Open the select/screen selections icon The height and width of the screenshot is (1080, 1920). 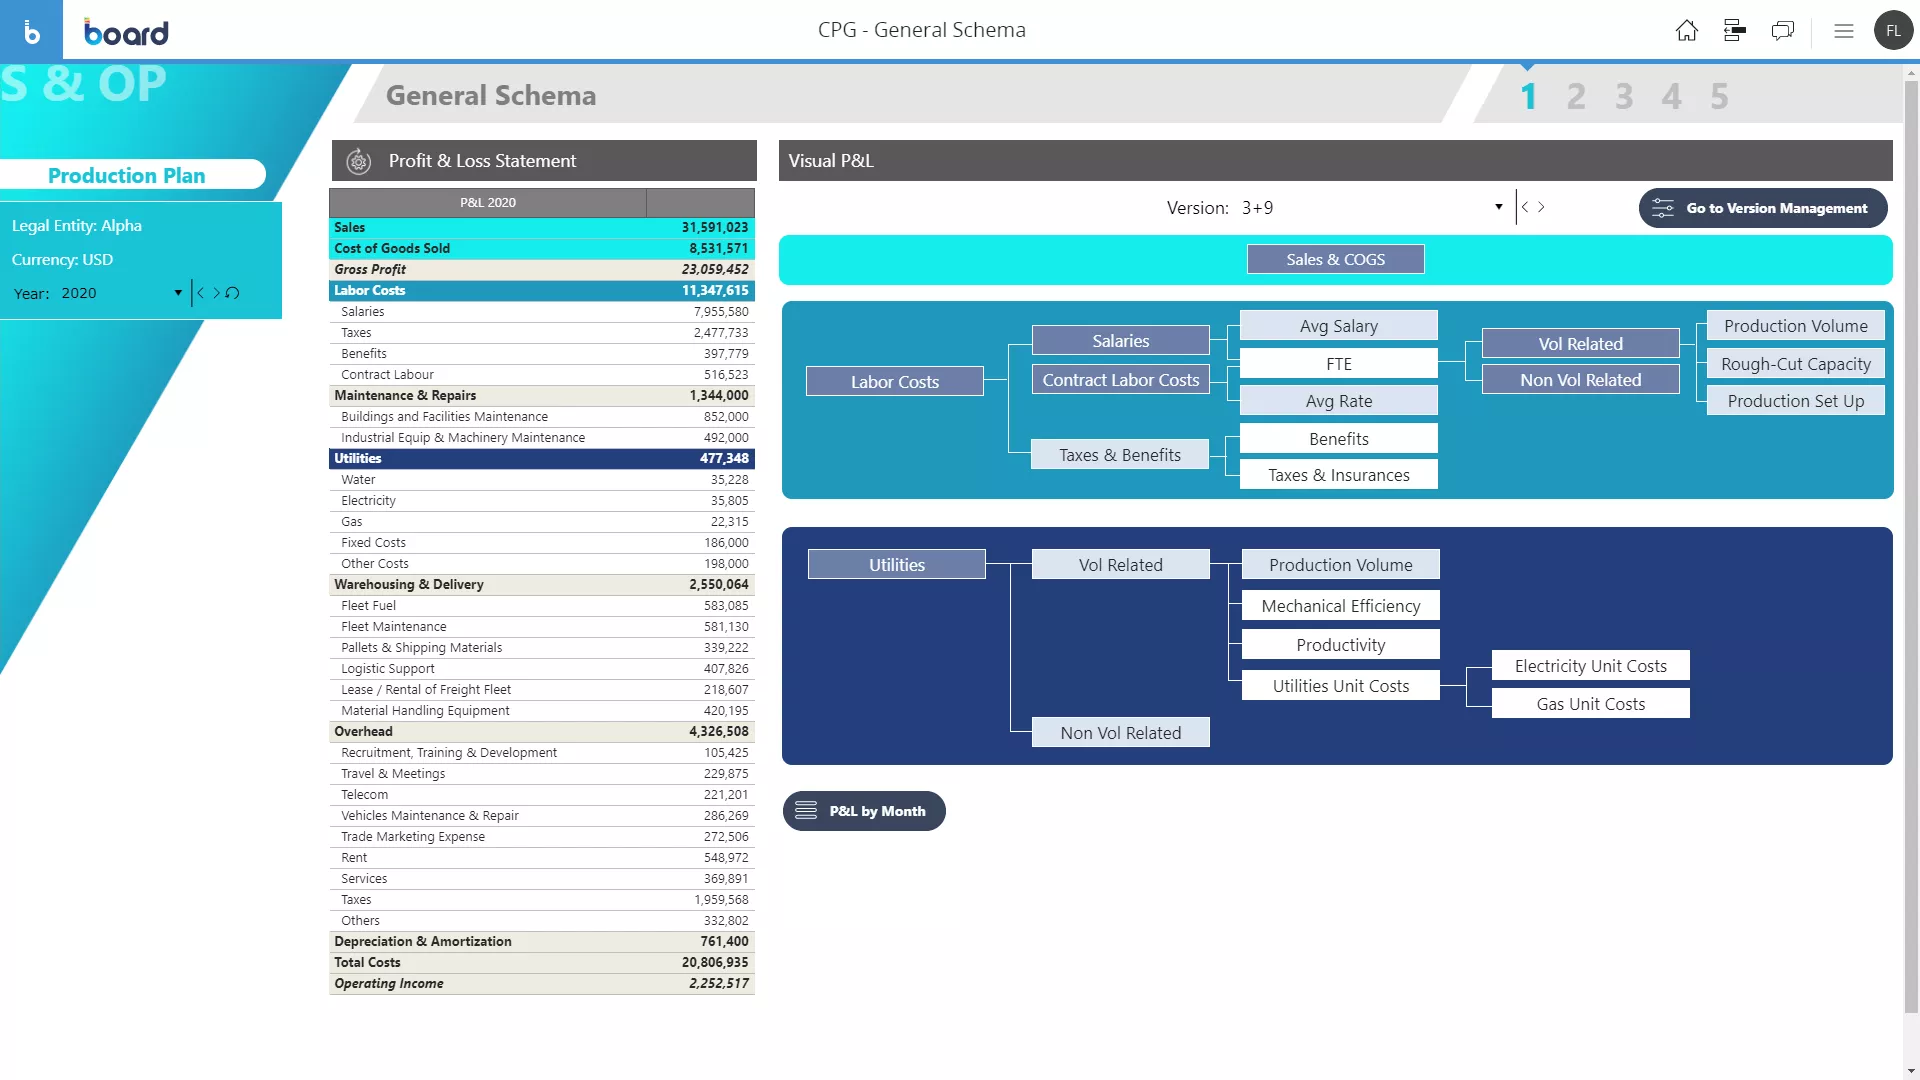coord(1735,31)
